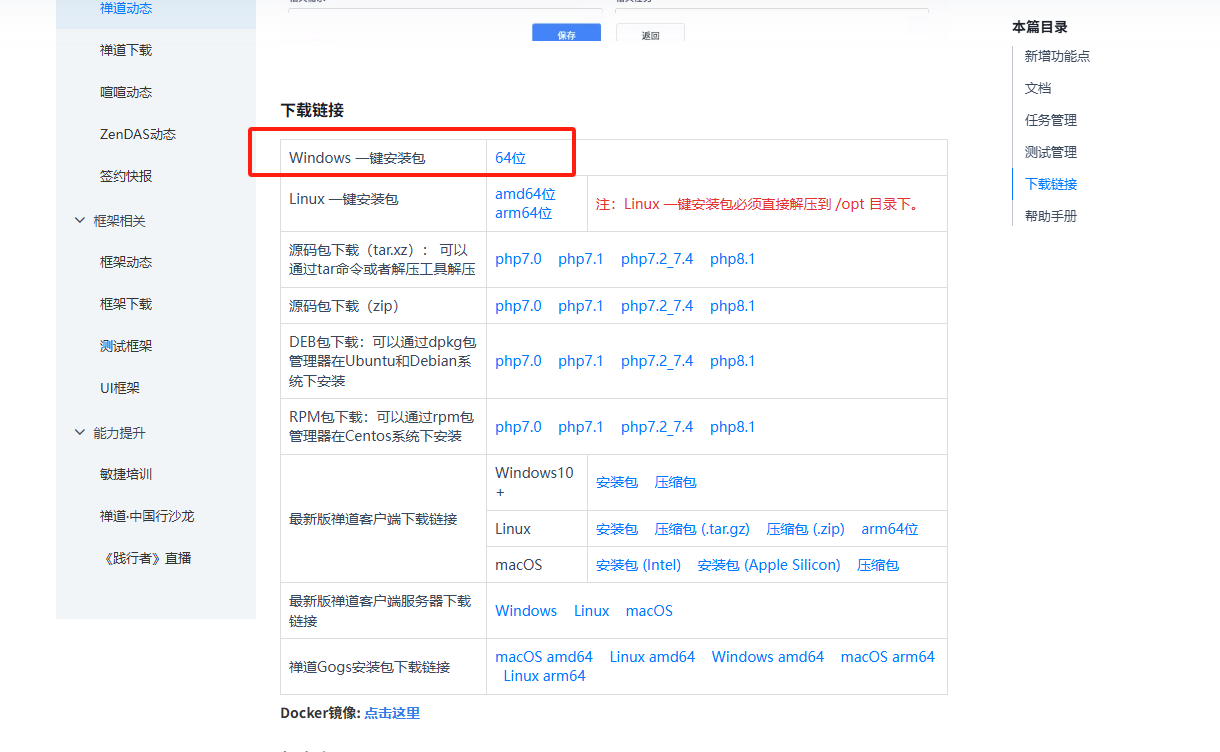Download client server for macOS

click(x=649, y=611)
